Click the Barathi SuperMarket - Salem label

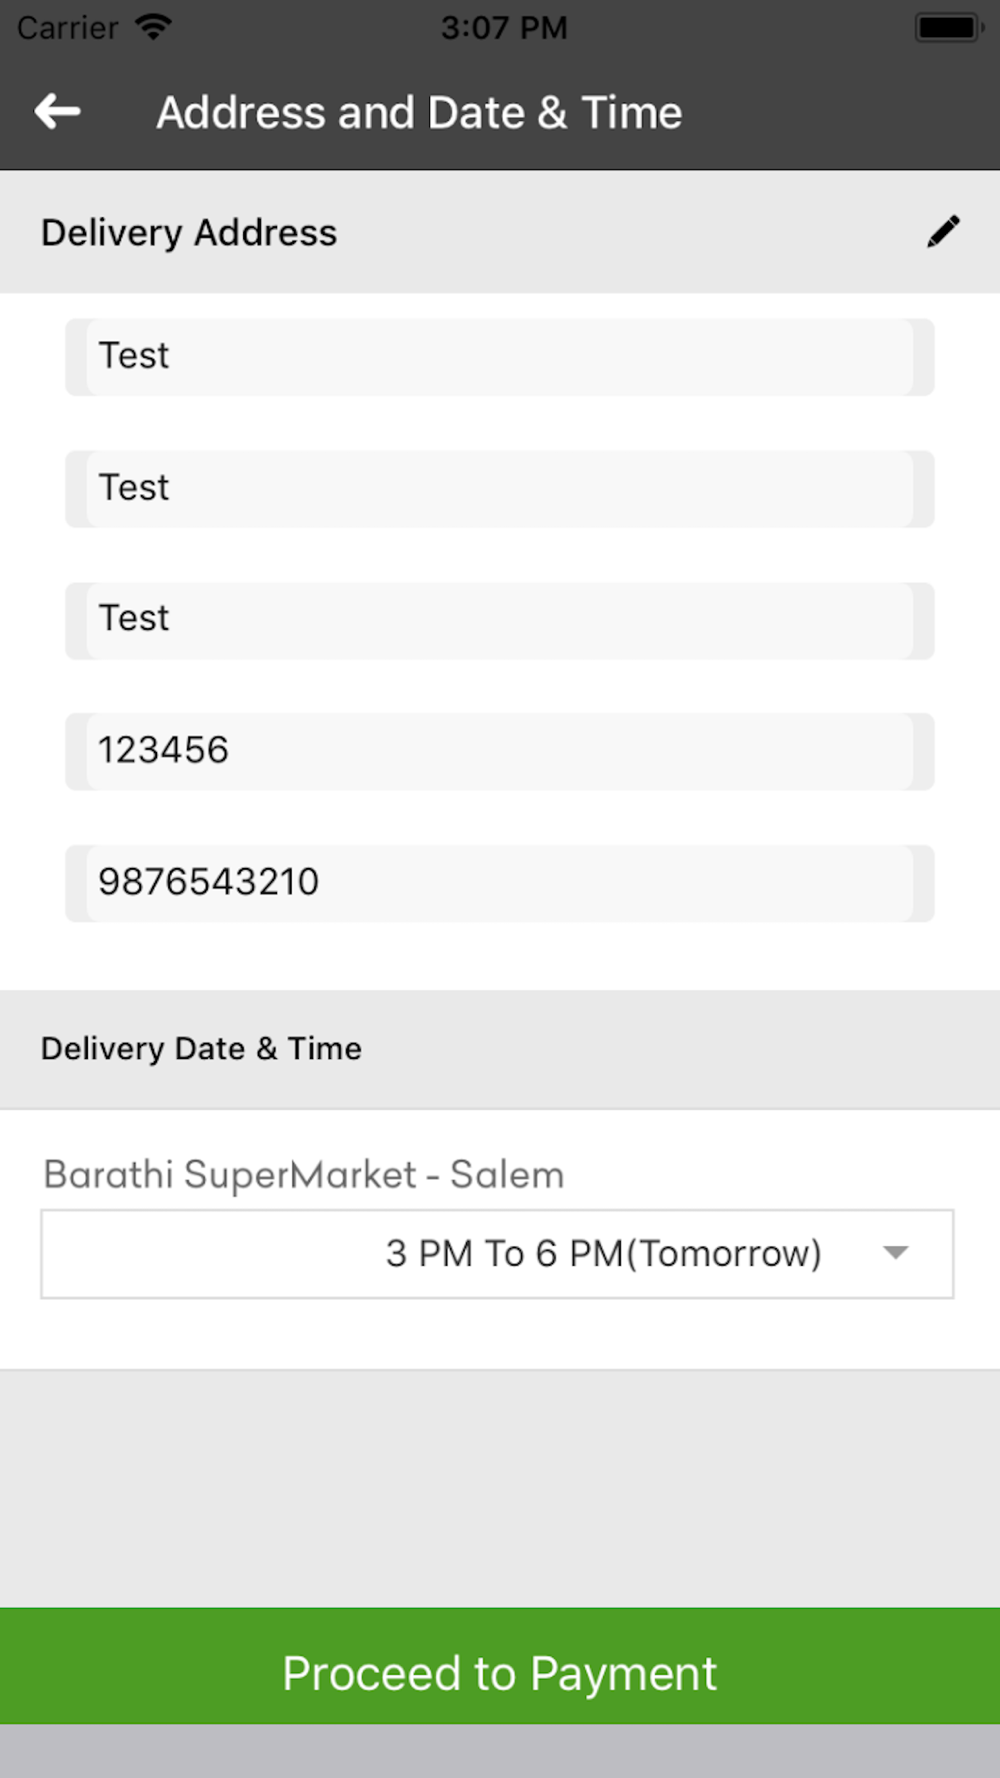click(304, 1174)
